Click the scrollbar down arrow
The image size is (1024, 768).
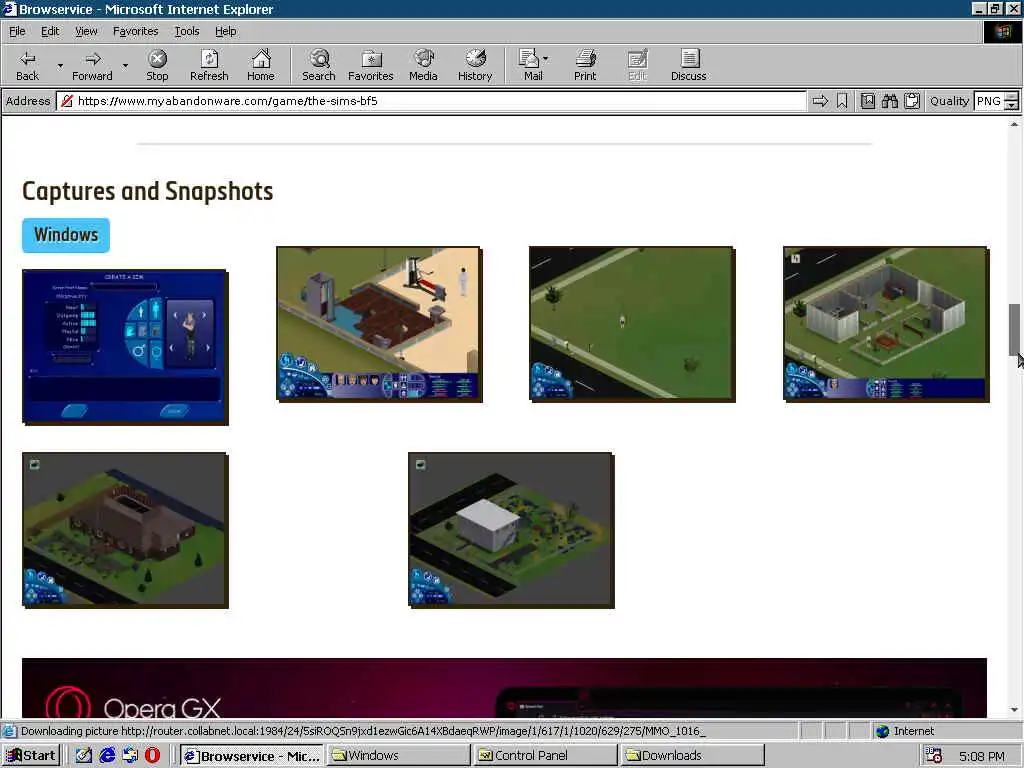tap(1014, 710)
